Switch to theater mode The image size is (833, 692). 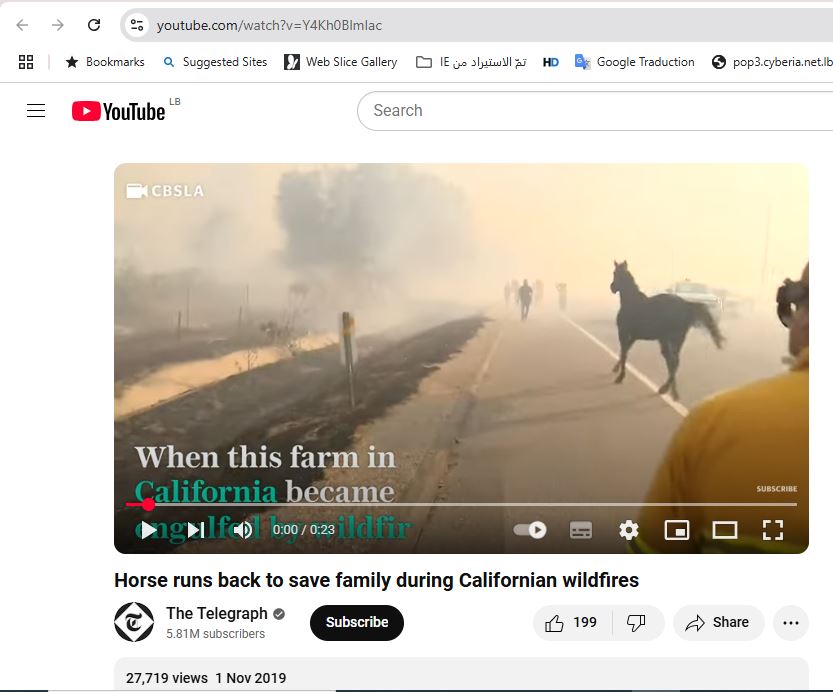725,530
